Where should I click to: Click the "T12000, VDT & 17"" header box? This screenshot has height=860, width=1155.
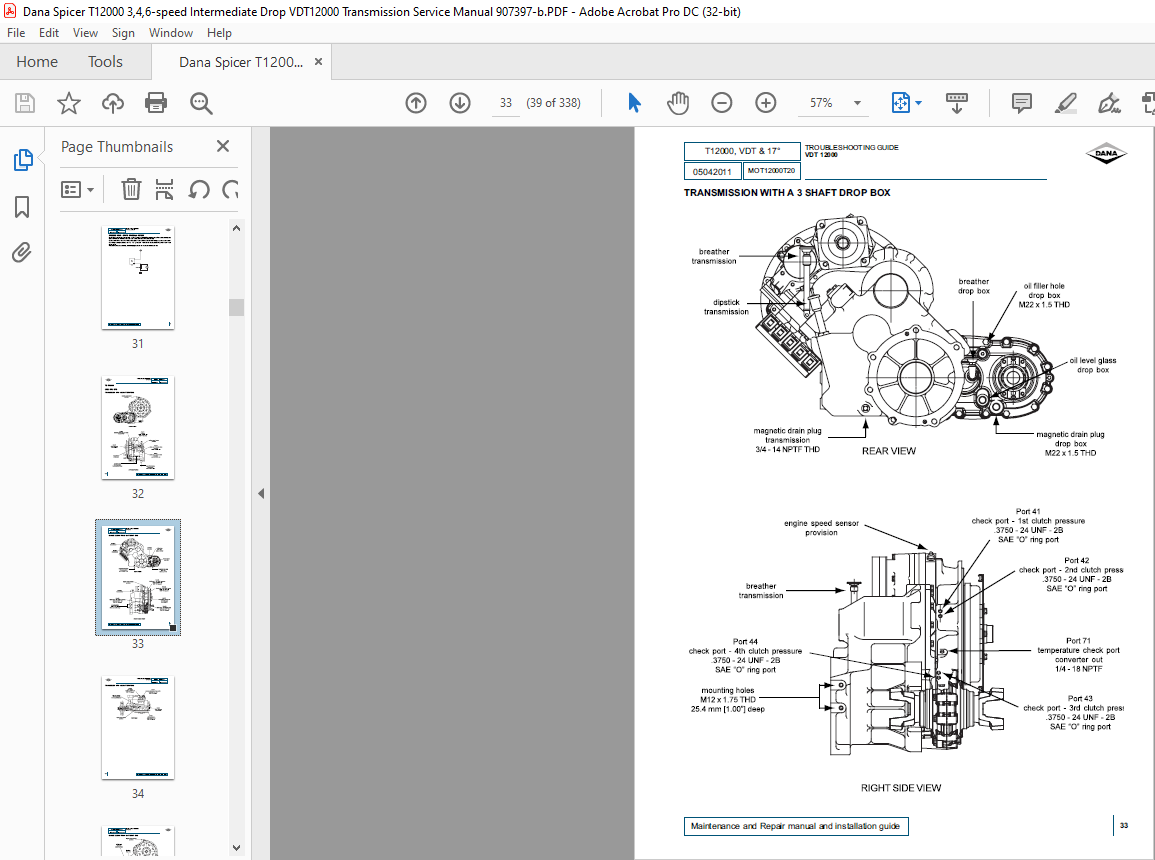pos(742,151)
